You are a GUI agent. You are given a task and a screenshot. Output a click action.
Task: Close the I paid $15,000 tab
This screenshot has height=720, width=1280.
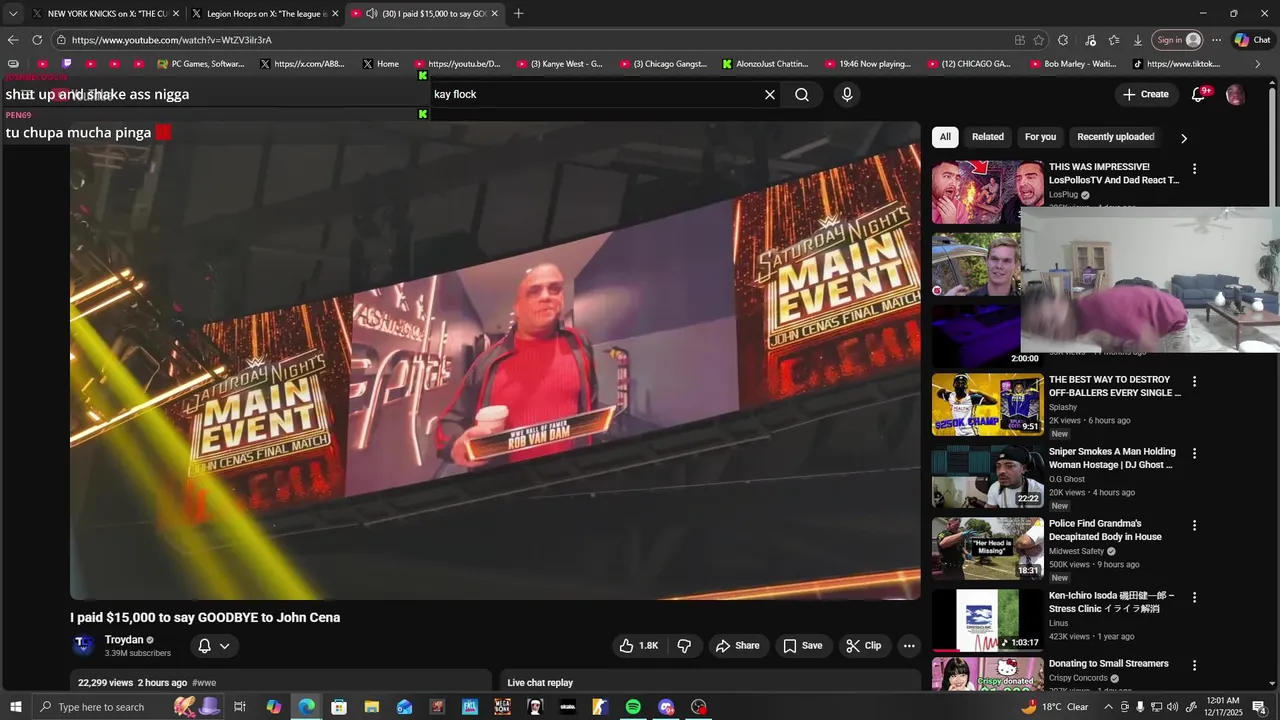tap(494, 13)
